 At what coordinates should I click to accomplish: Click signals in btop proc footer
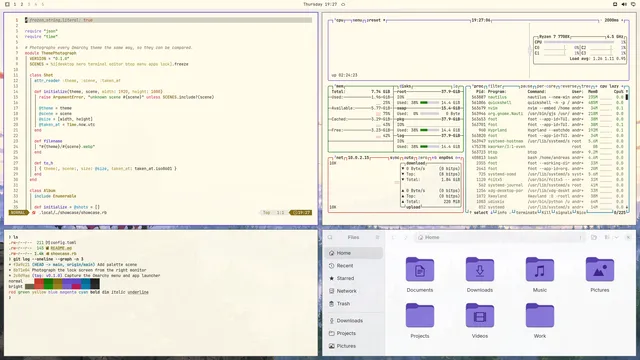(564, 213)
